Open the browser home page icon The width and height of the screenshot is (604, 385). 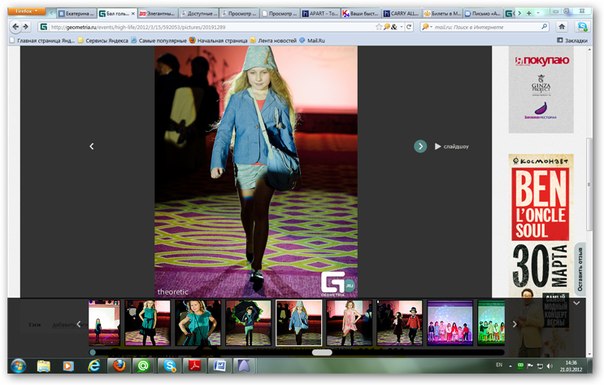[x=562, y=27]
